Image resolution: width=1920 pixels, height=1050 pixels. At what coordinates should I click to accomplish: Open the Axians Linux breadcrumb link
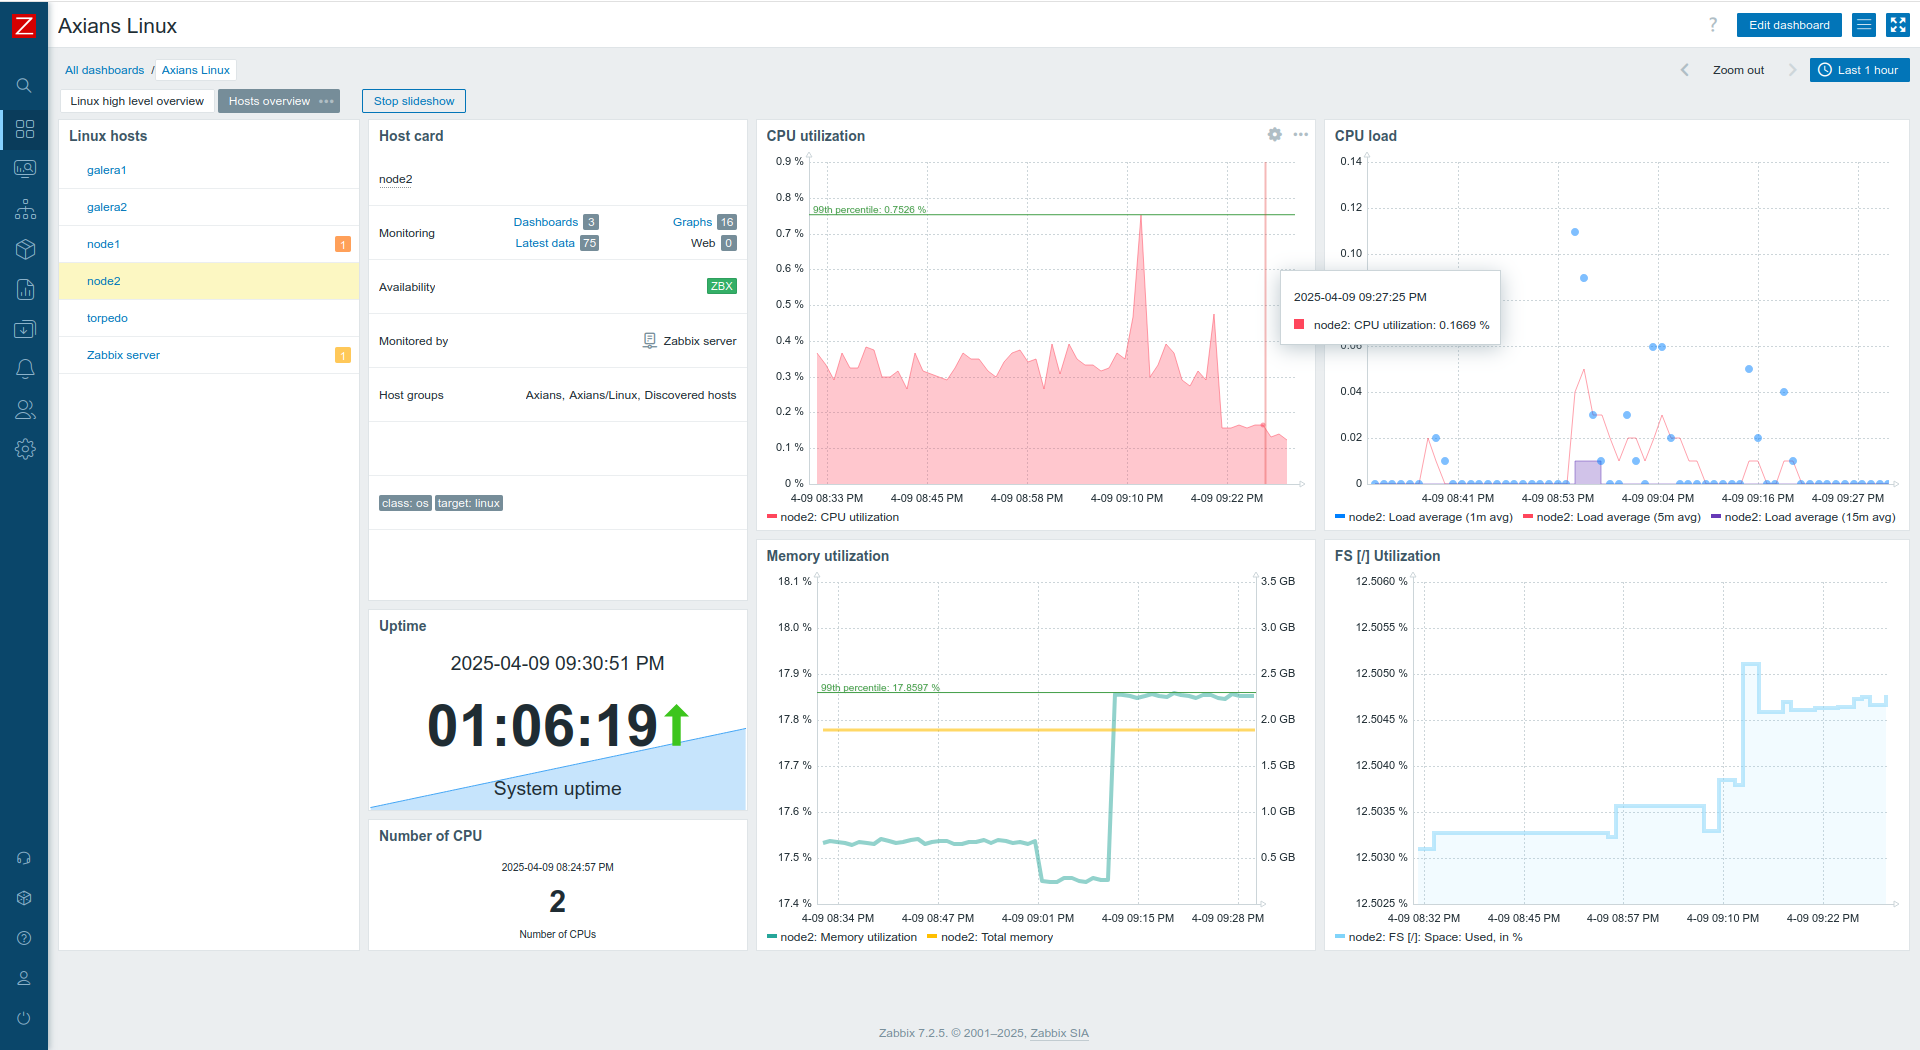[x=196, y=70]
